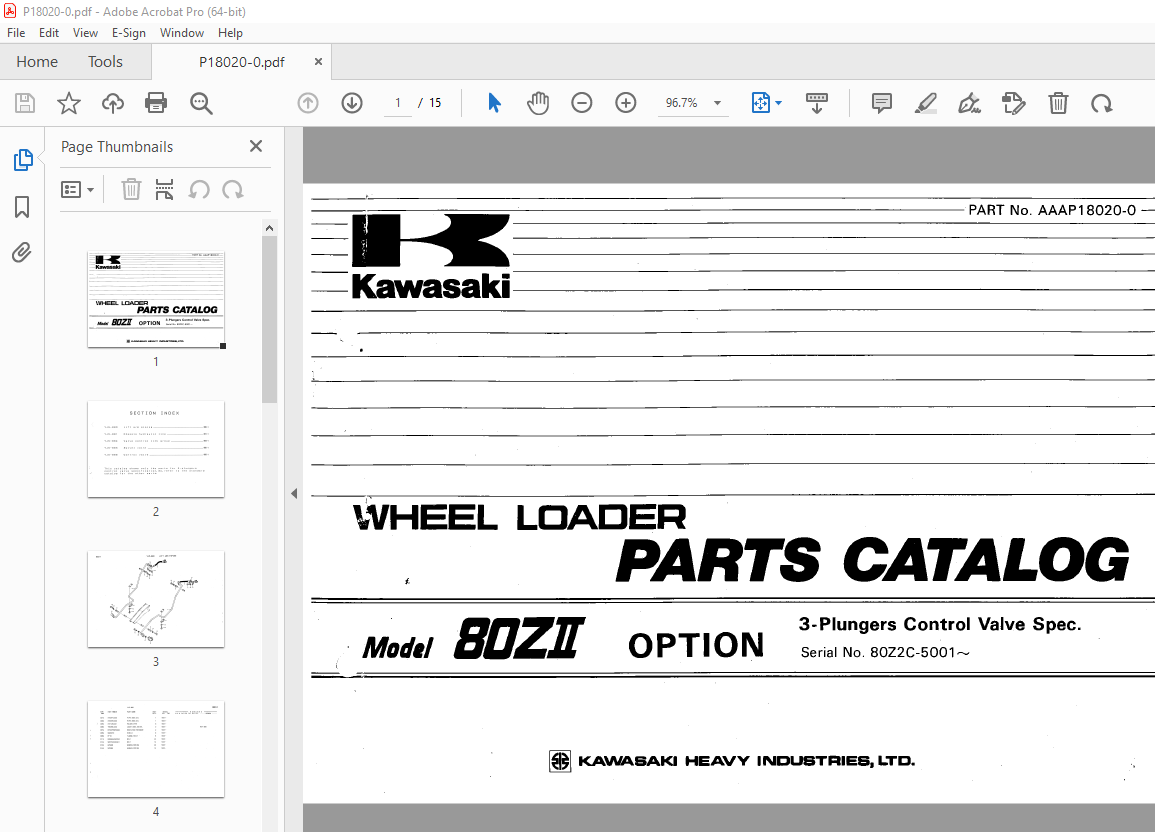Viewport: 1155px width, 832px height.
Task: Open the File menu
Action: pyautogui.click(x=16, y=33)
